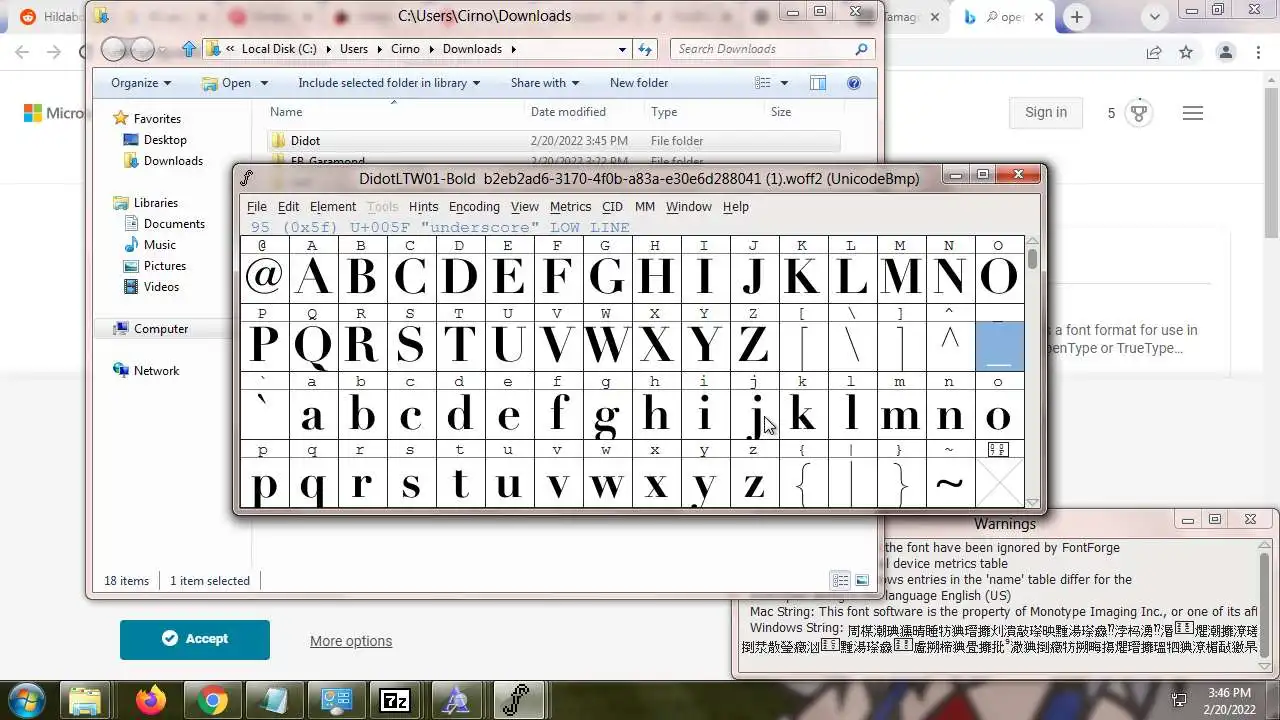Open Windows Explorer from the taskbar
The height and width of the screenshot is (720, 1280).
pyautogui.click(x=87, y=701)
